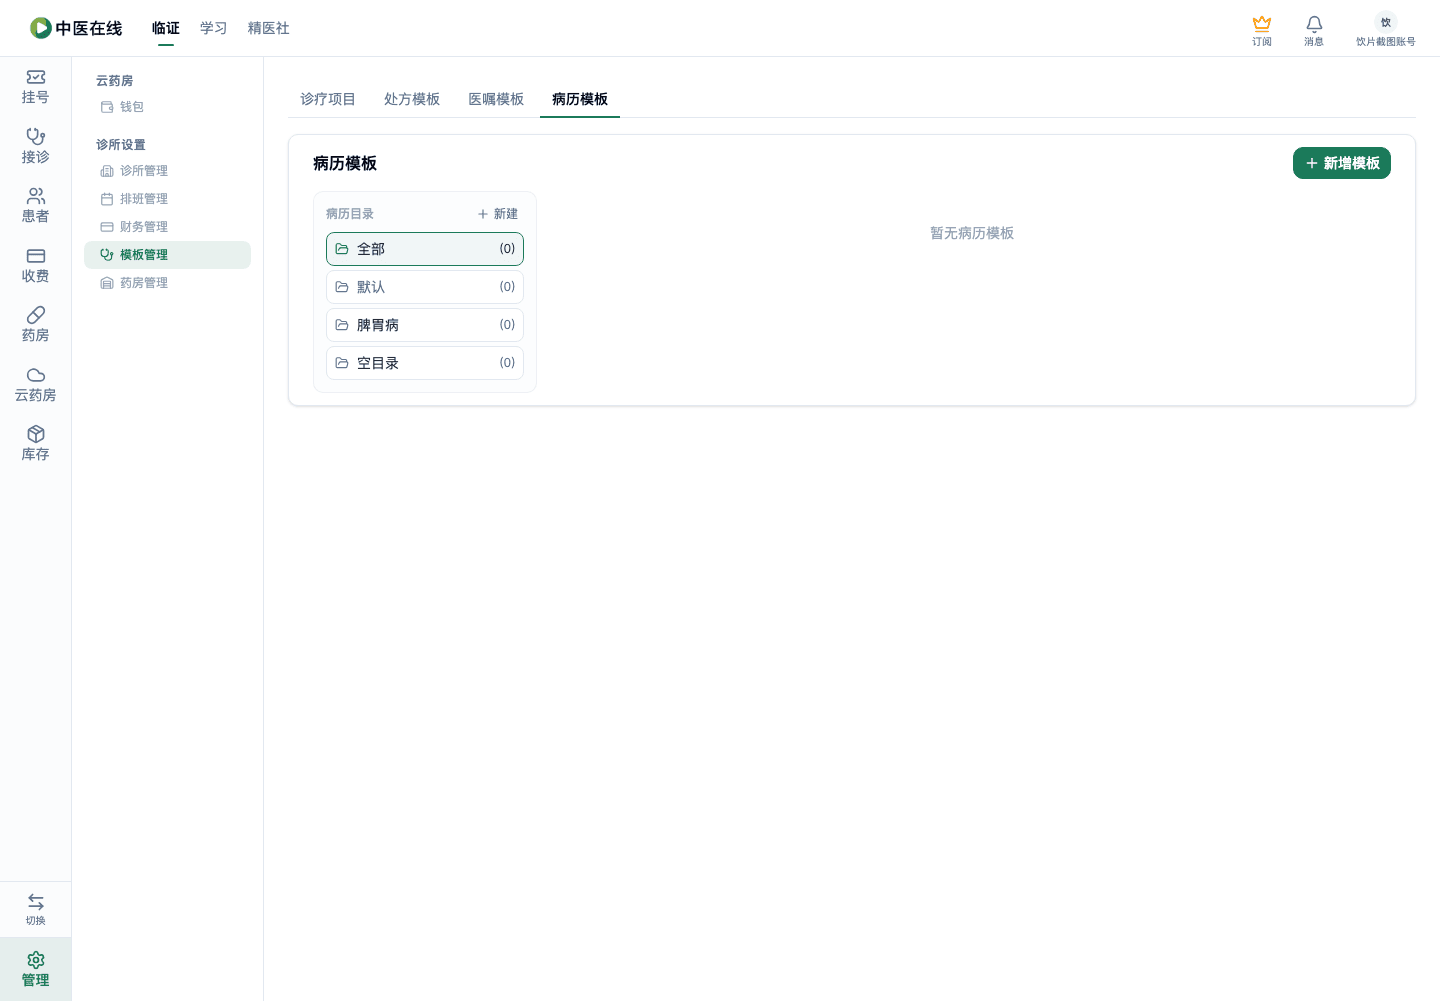
Task: Click the 钱包 wallet icon
Action: click(x=107, y=107)
